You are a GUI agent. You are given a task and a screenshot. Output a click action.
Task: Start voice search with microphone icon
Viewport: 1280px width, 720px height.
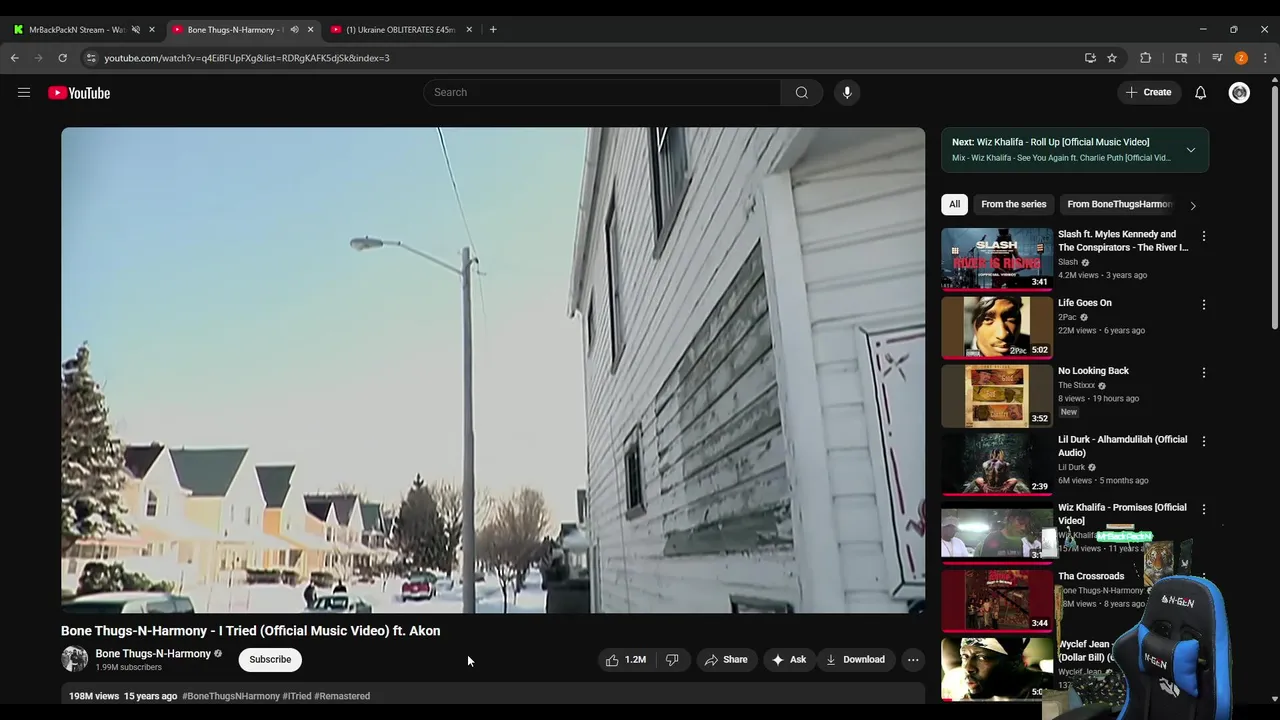point(847,93)
